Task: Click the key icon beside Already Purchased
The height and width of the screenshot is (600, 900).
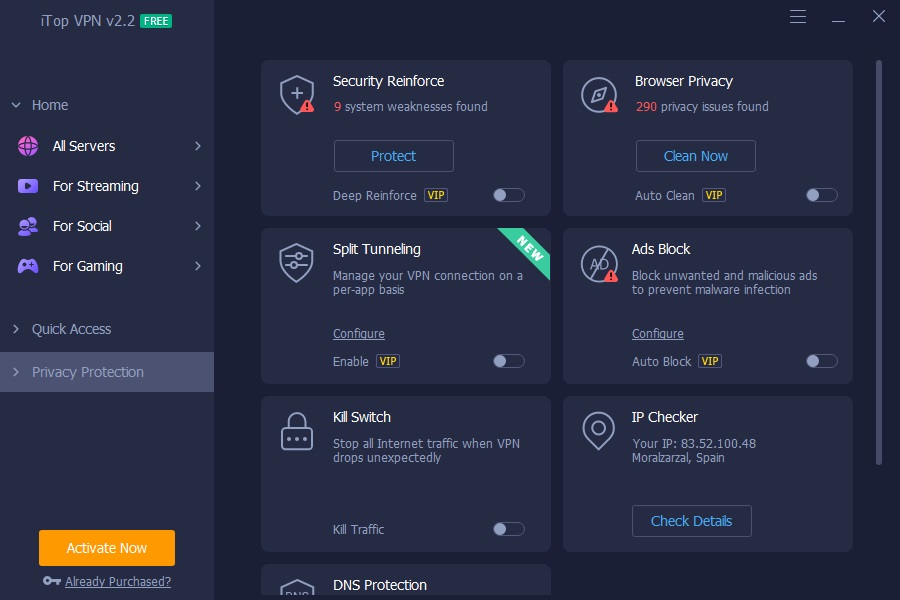Action: tap(52, 581)
